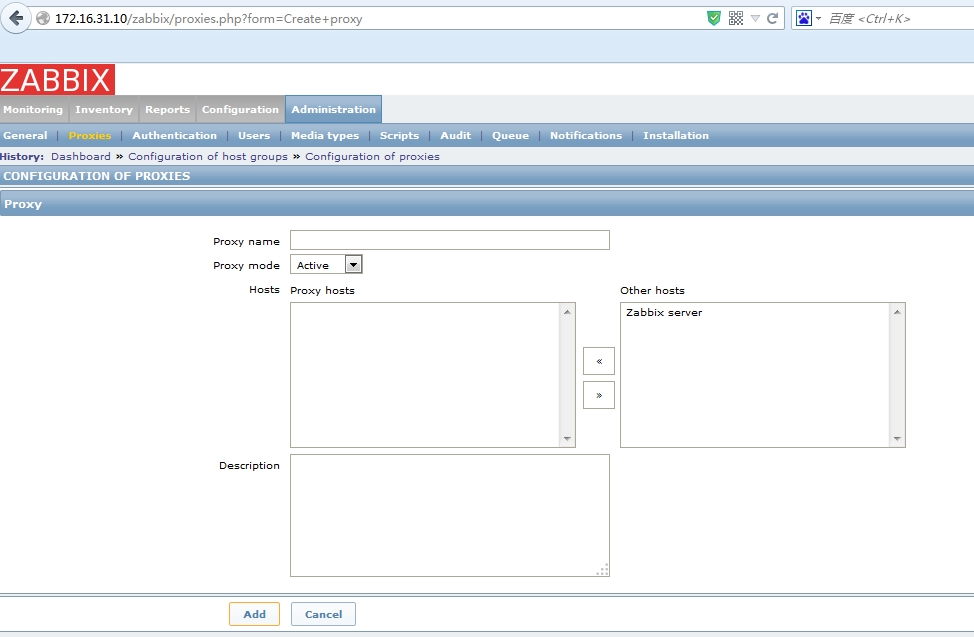Click the Baidu paw search engine icon
Viewport: 974px width, 637px height.
(x=804, y=18)
